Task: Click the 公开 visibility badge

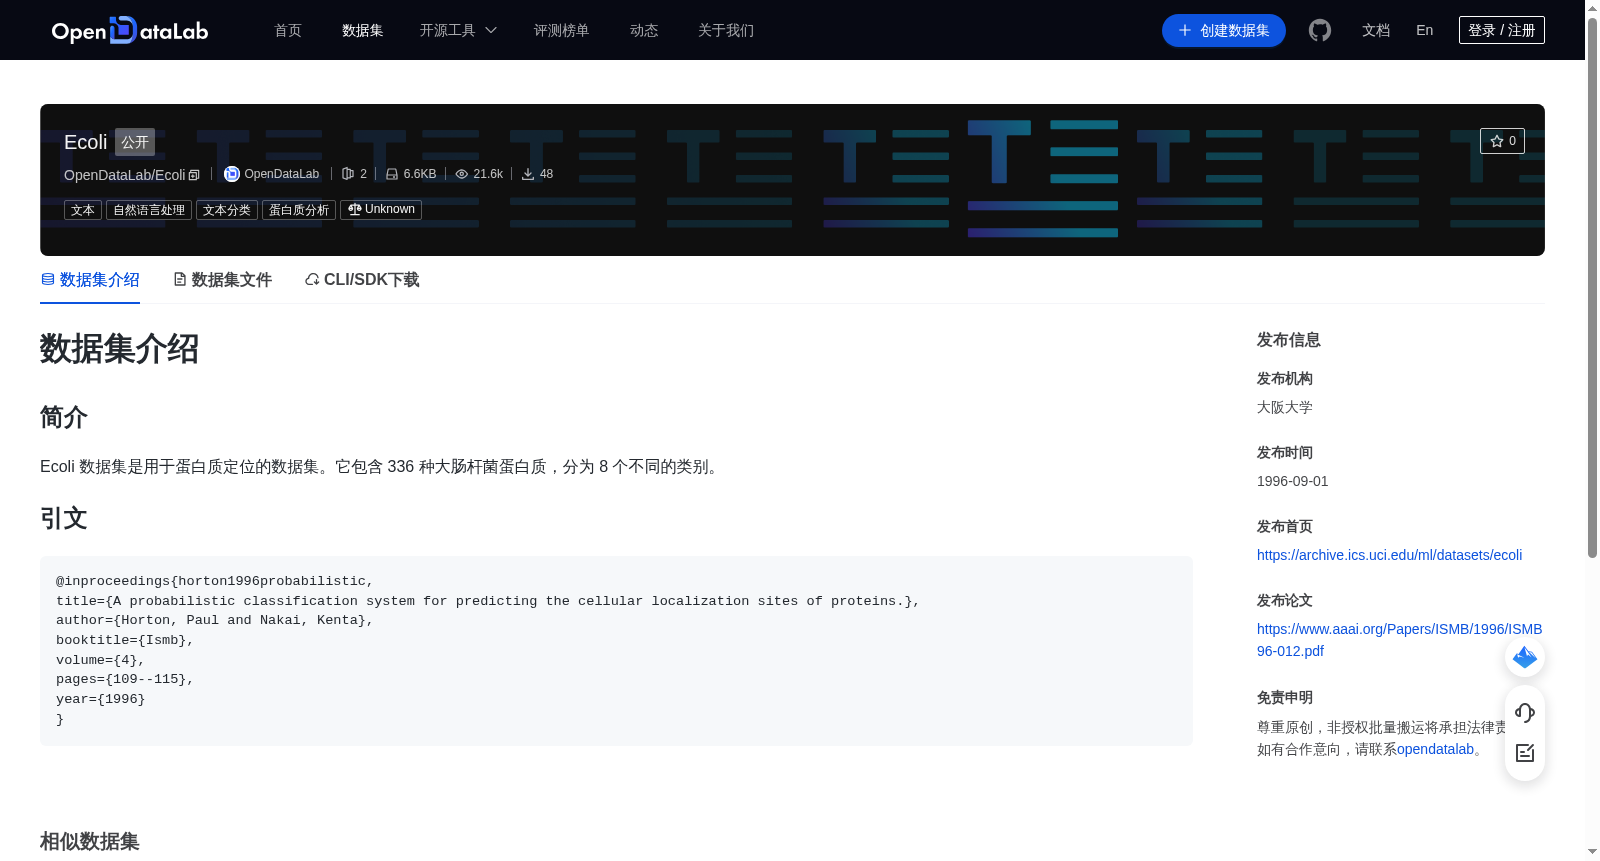Action: (x=135, y=142)
